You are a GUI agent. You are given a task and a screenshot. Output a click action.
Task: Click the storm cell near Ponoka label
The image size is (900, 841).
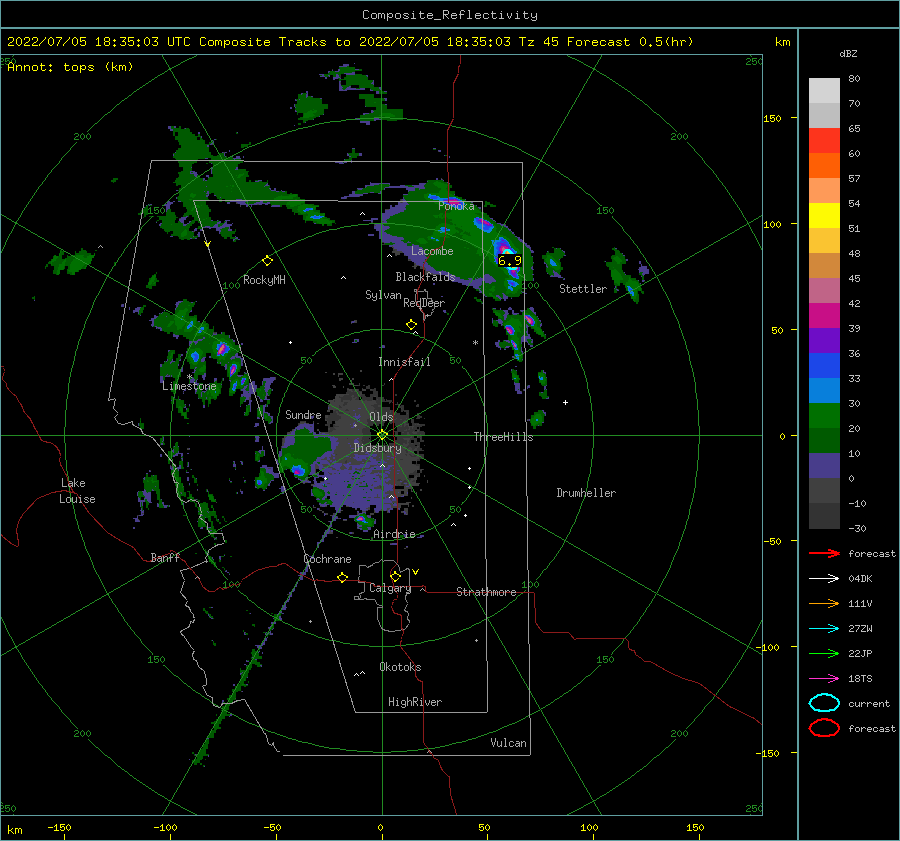click(x=453, y=201)
